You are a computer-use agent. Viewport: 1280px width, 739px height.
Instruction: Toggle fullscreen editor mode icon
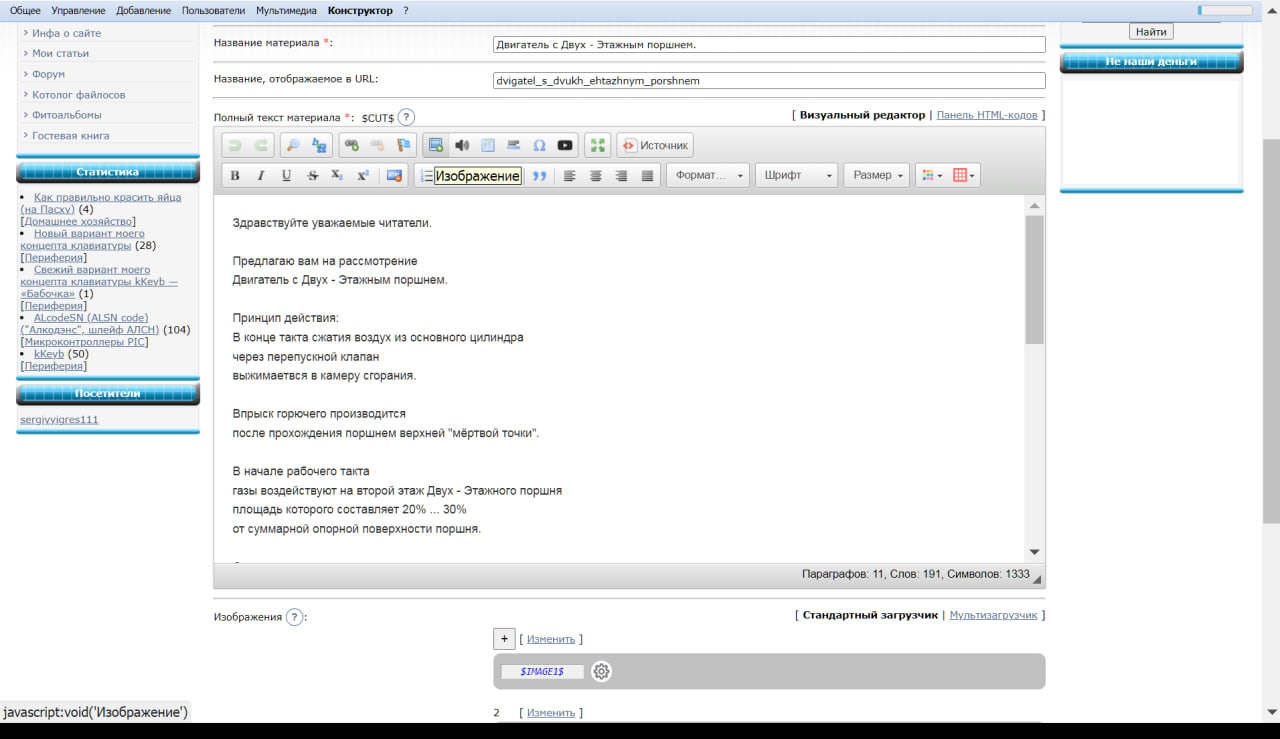coord(597,146)
